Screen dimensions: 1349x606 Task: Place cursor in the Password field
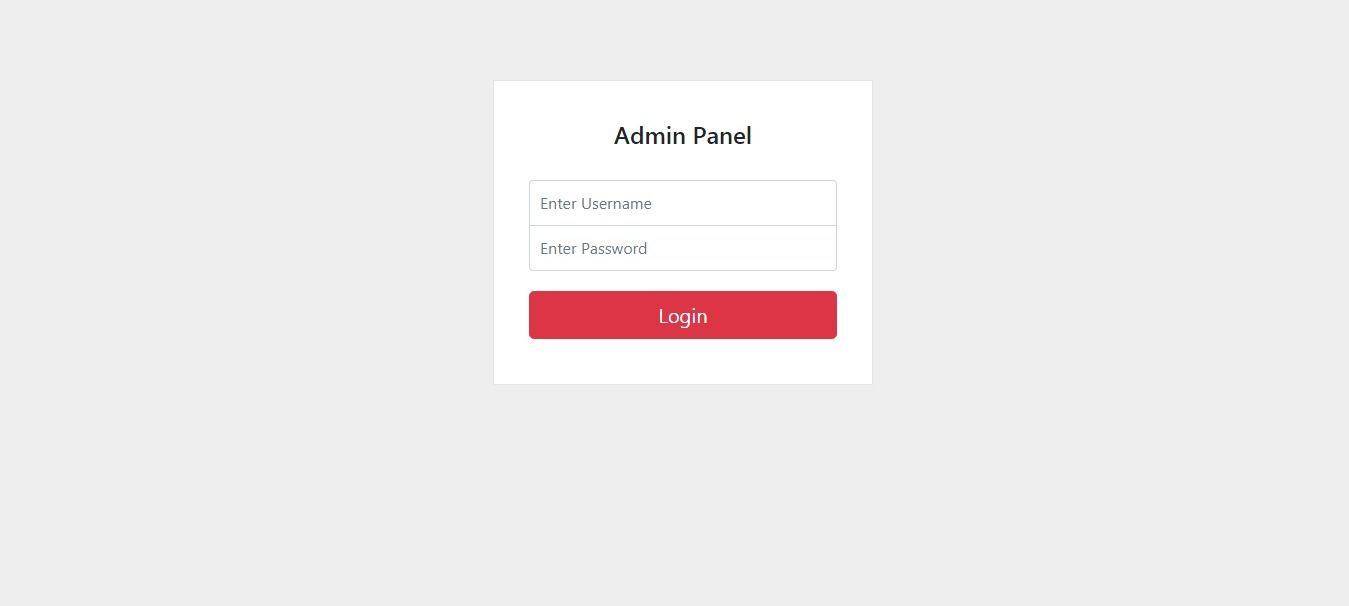(682, 248)
